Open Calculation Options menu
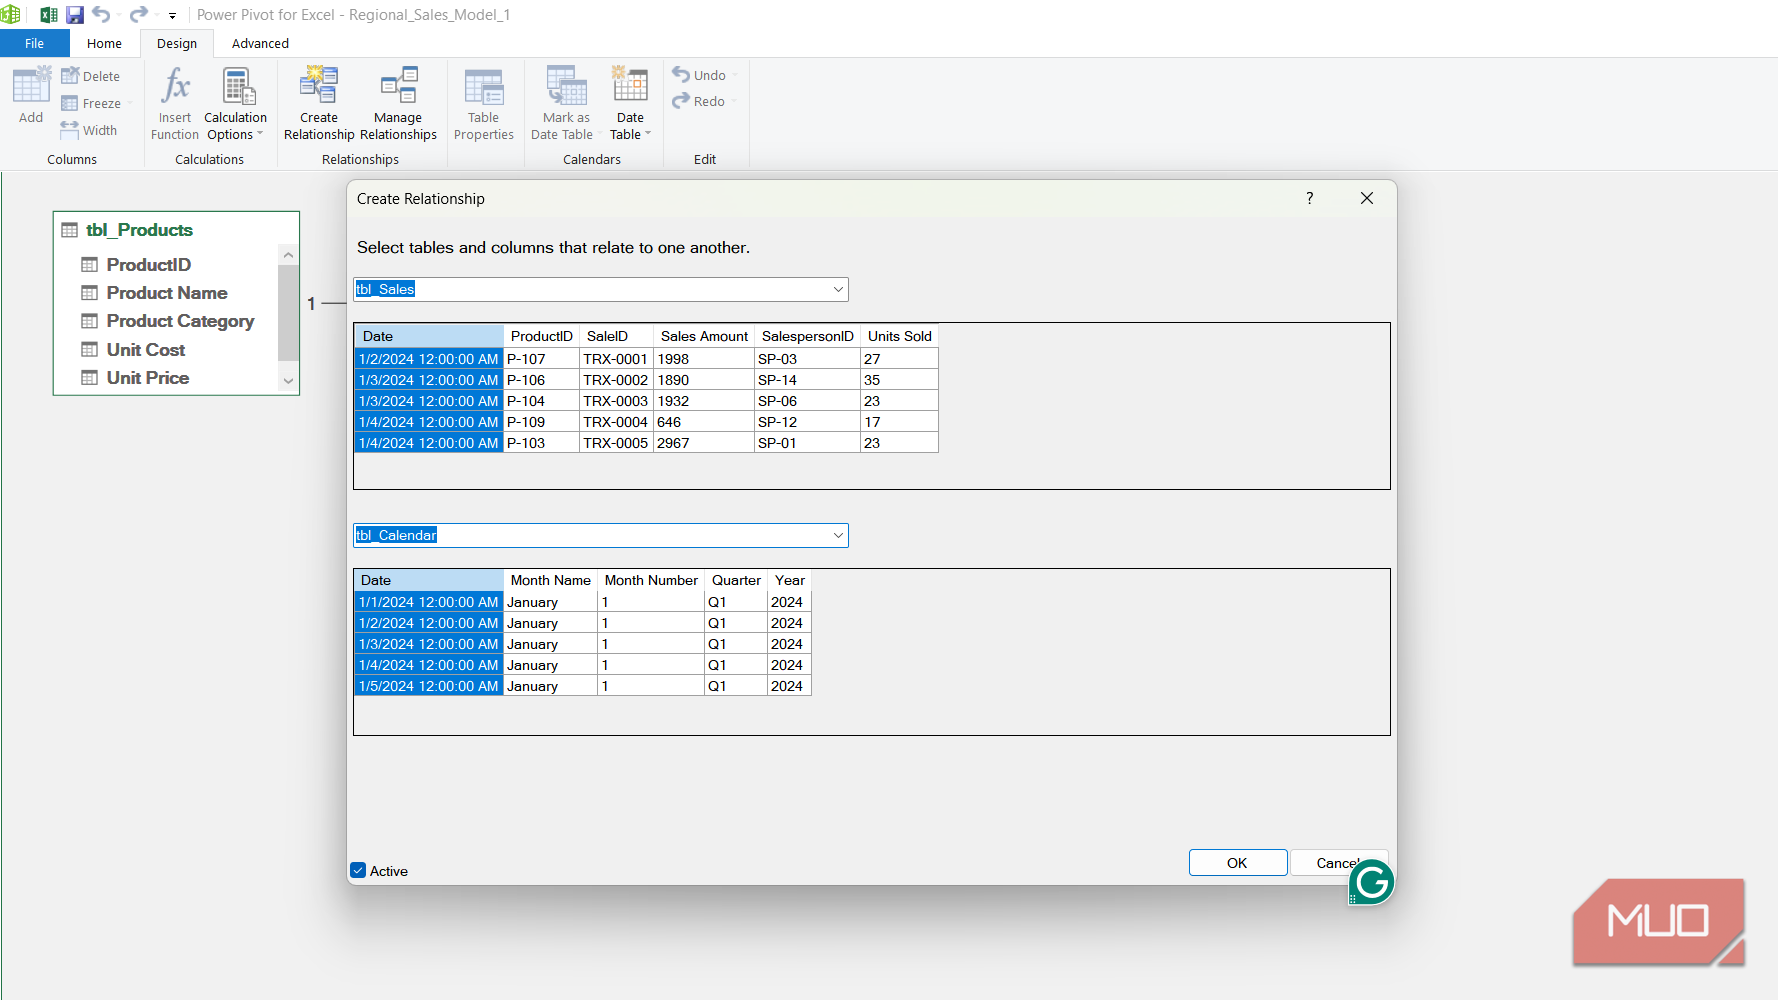The image size is (1778, 1000). [236, 103]
